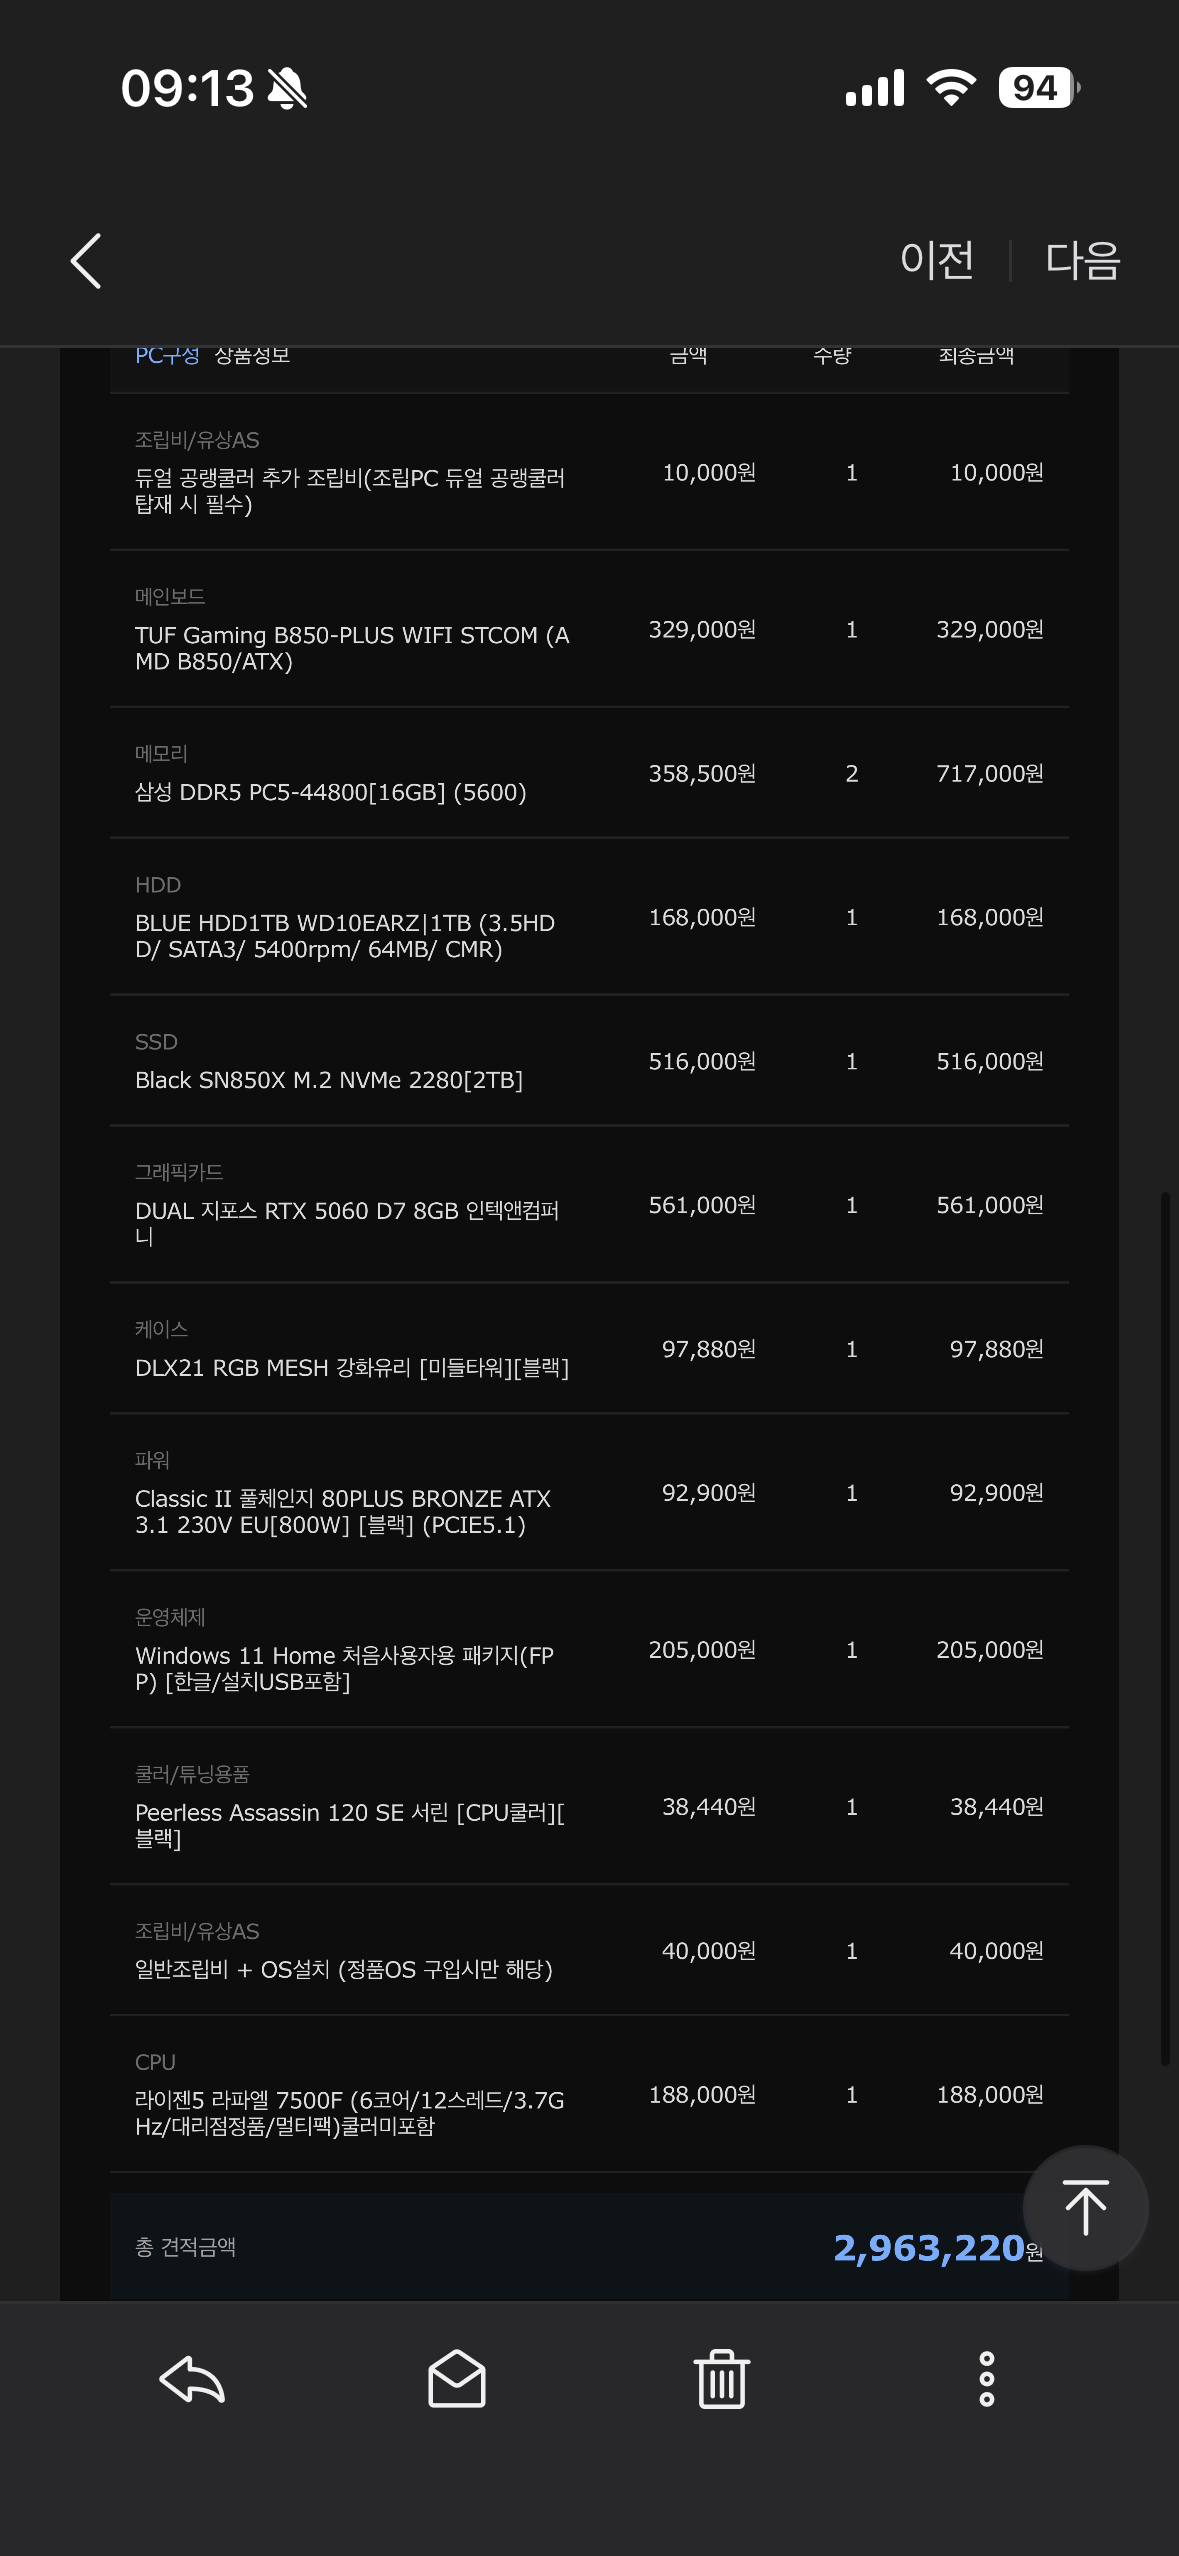Tap the reply arrow icon
The width and height of the screenshot is (1179, 2556).
(x=192, y=2378)
